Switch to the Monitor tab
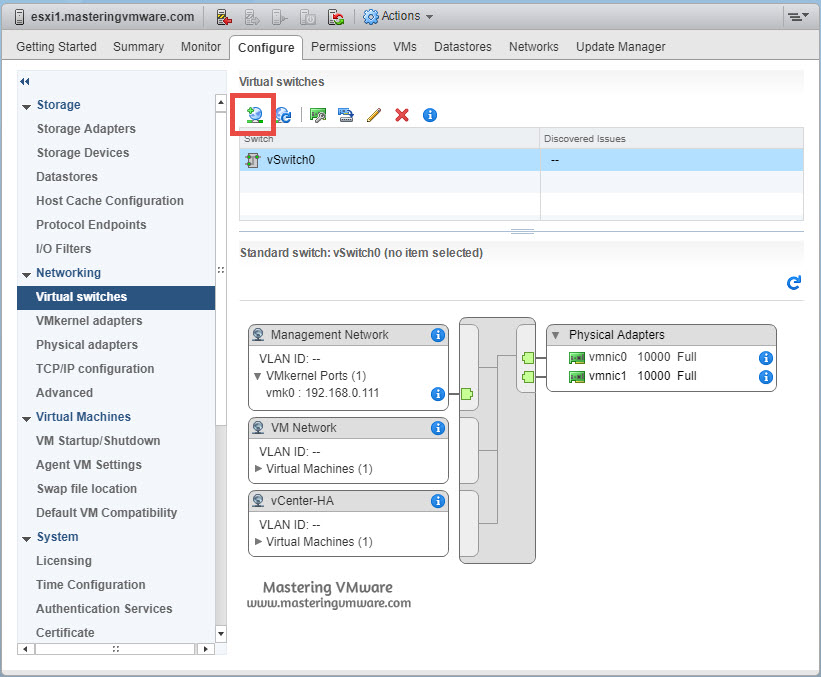The height and width of the screenshot is (677, 821). pyautogui.click(x=201, y=47)
